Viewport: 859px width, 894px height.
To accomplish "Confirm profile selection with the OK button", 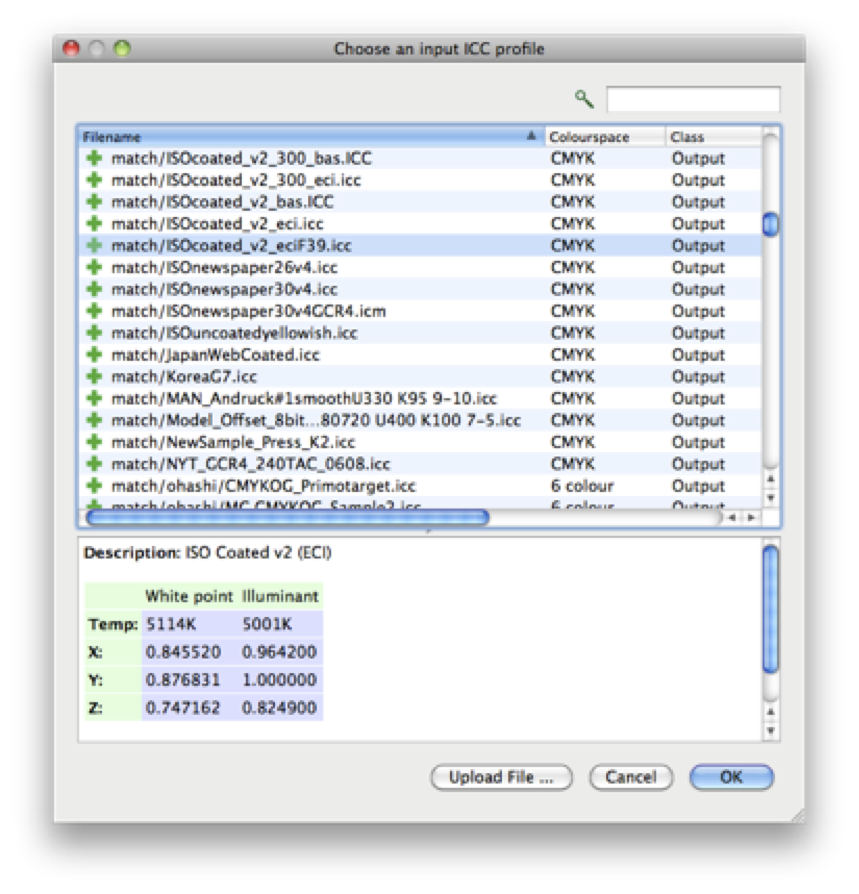I will (731, 777).
